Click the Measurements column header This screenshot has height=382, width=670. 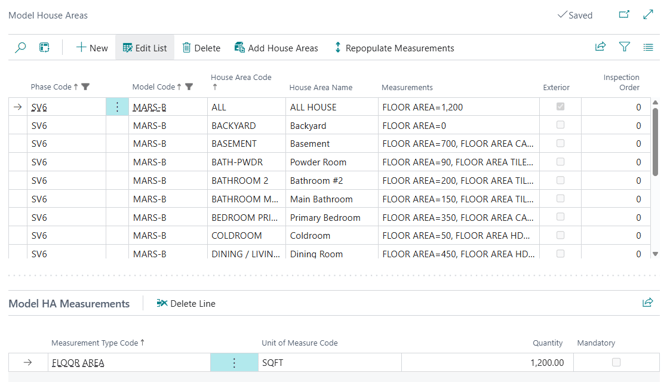407,87
